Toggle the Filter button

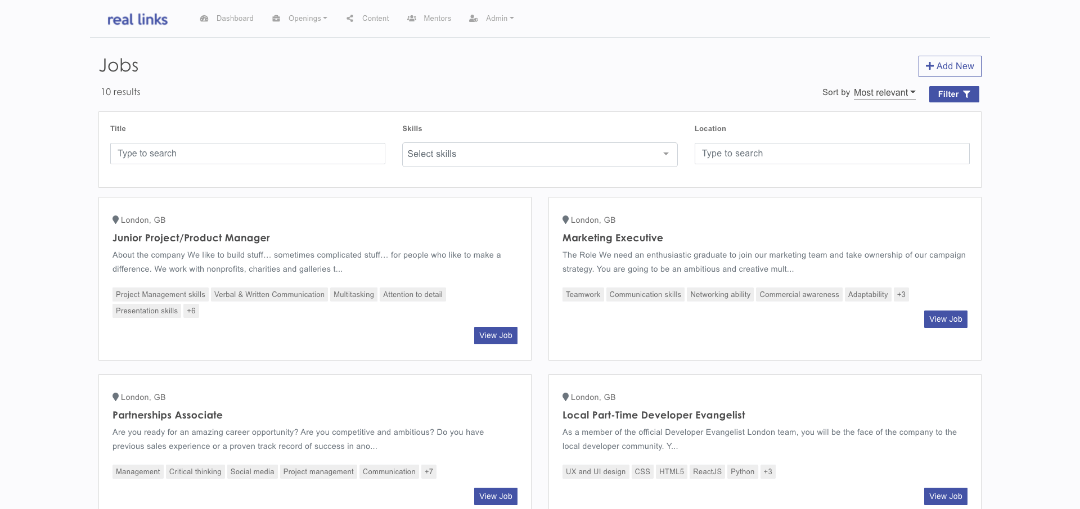(953, 94)
